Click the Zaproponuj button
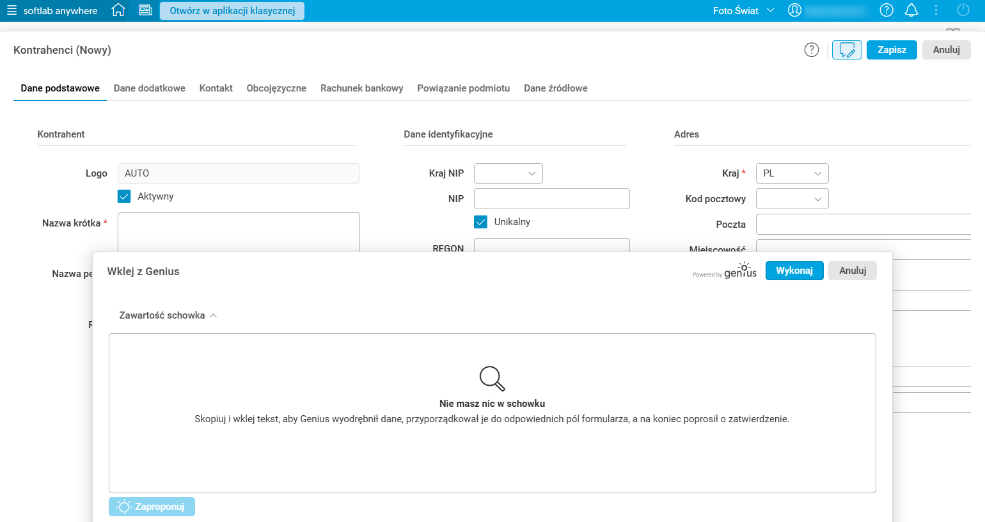Viewport: 985px width, 522px height. tap(151, 506)
